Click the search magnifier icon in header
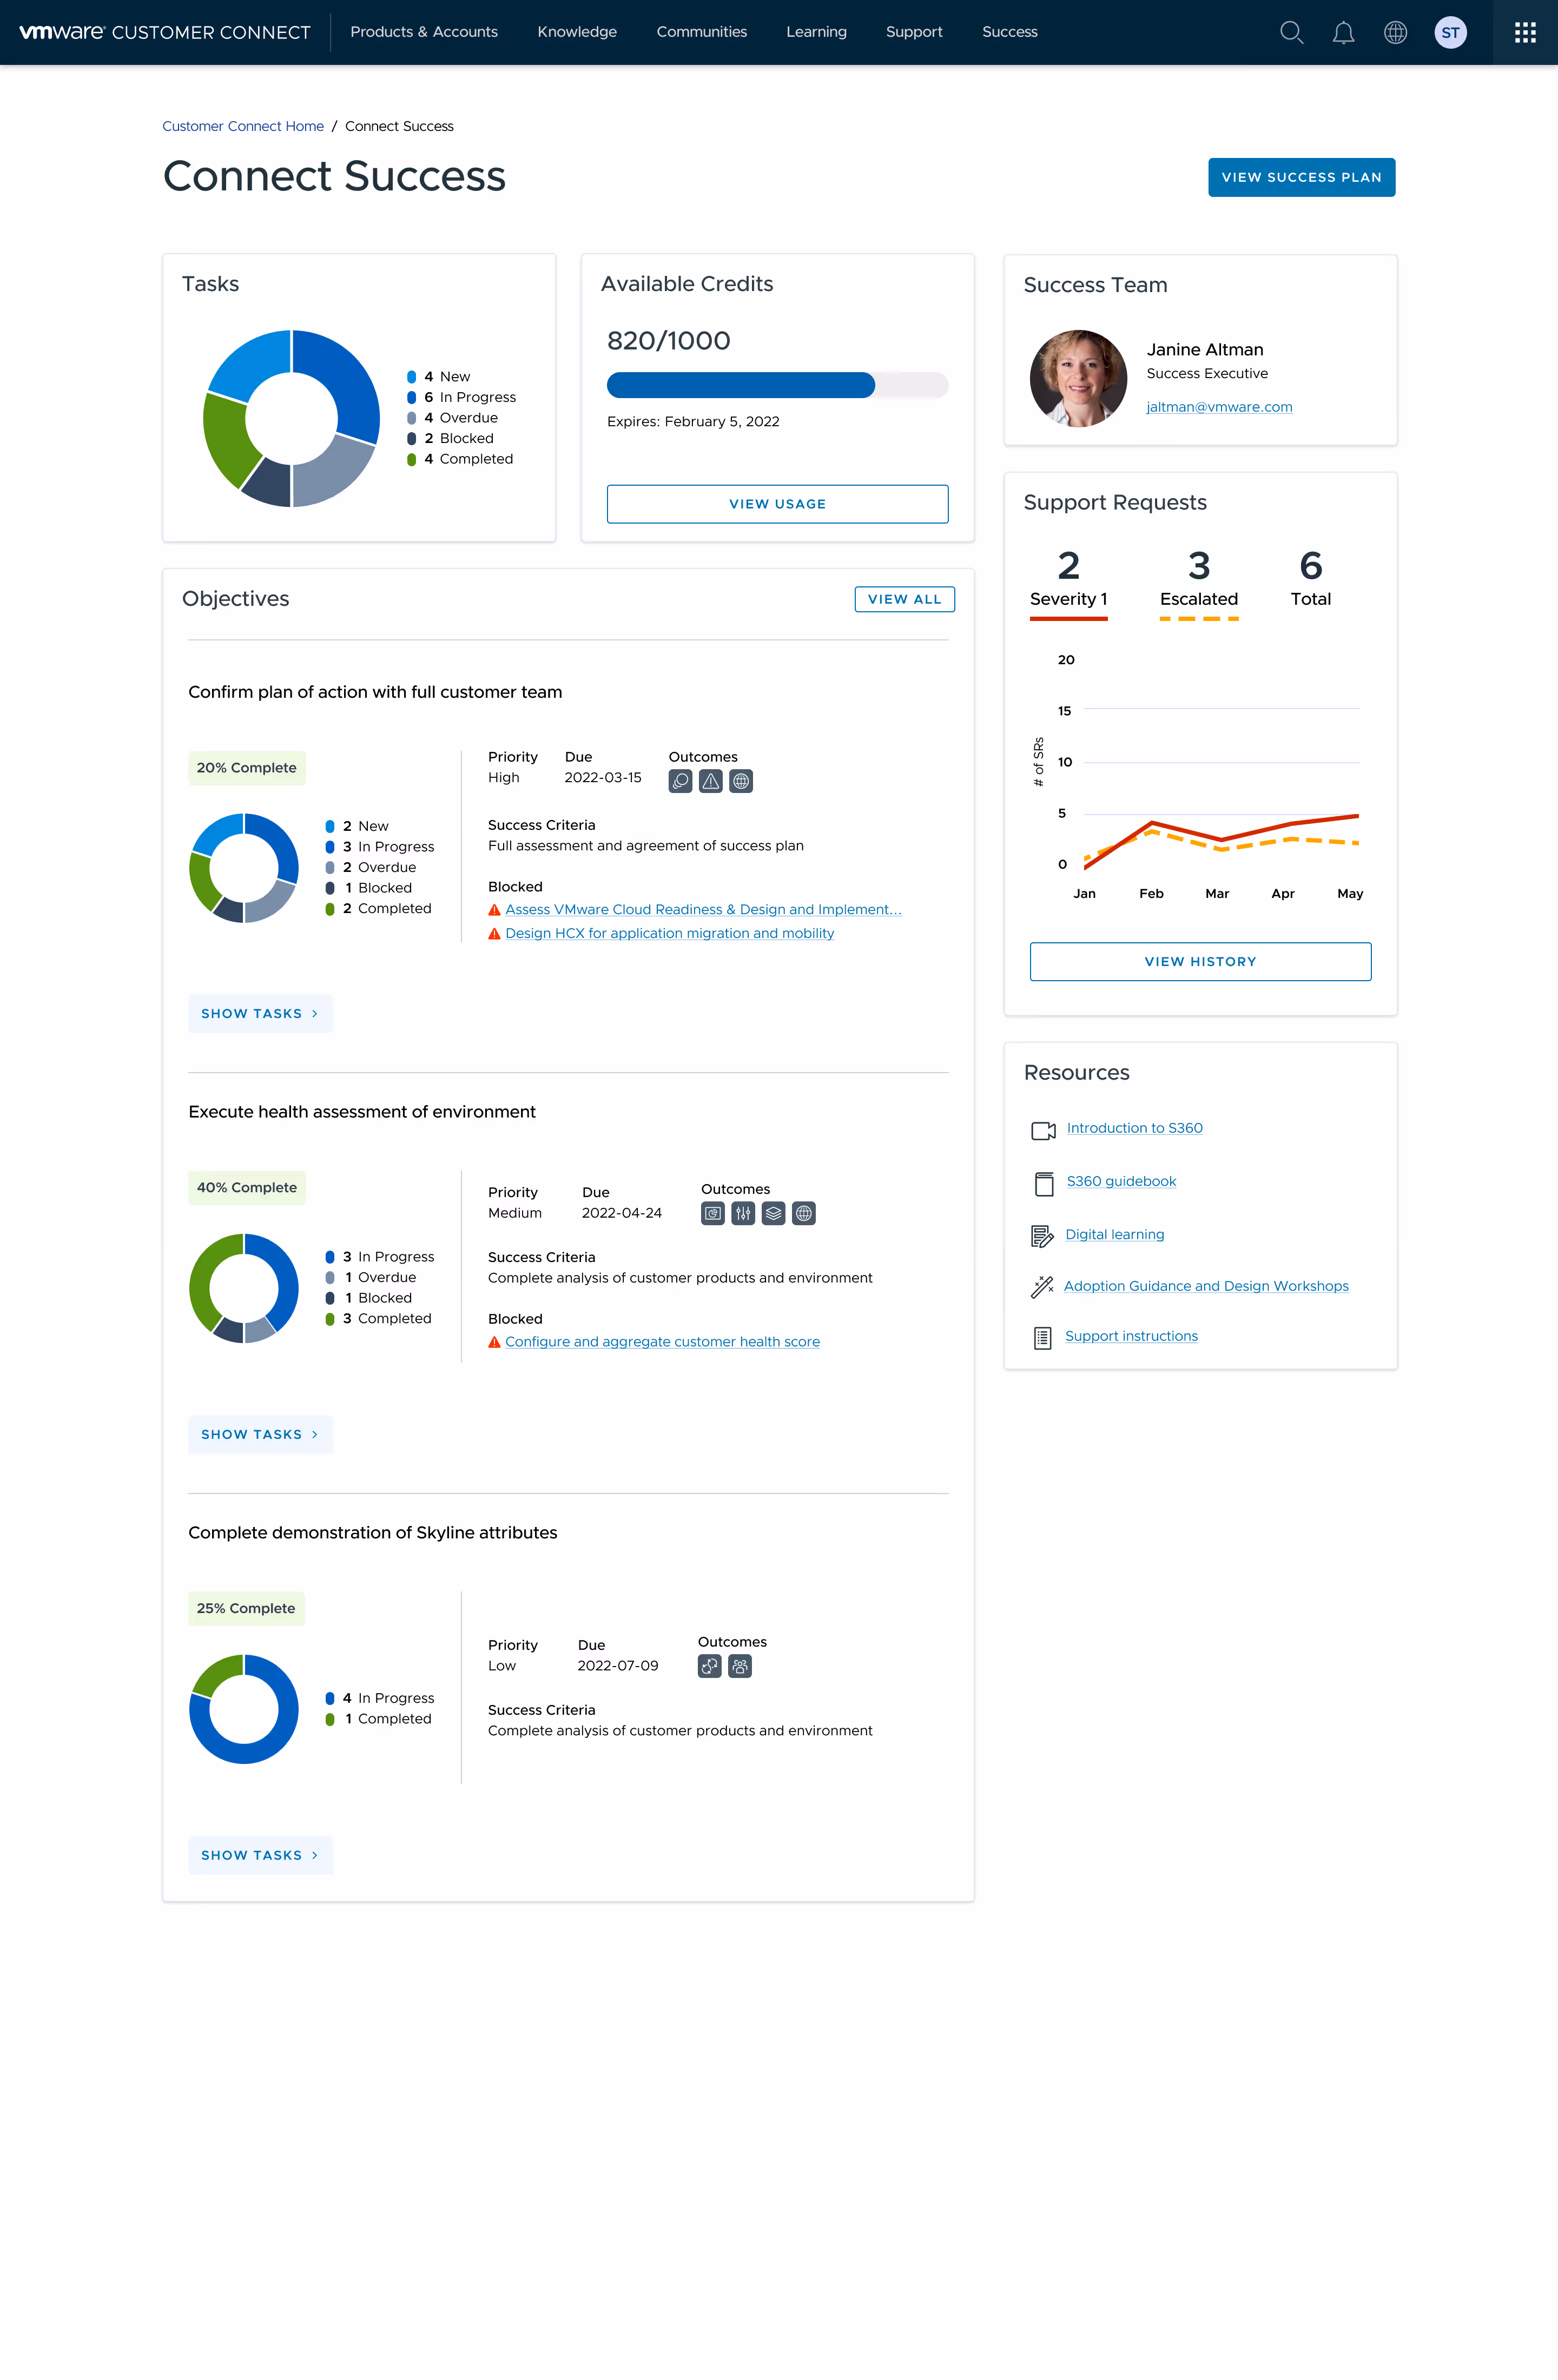 pyautogui.click(x=1291, y=32)
